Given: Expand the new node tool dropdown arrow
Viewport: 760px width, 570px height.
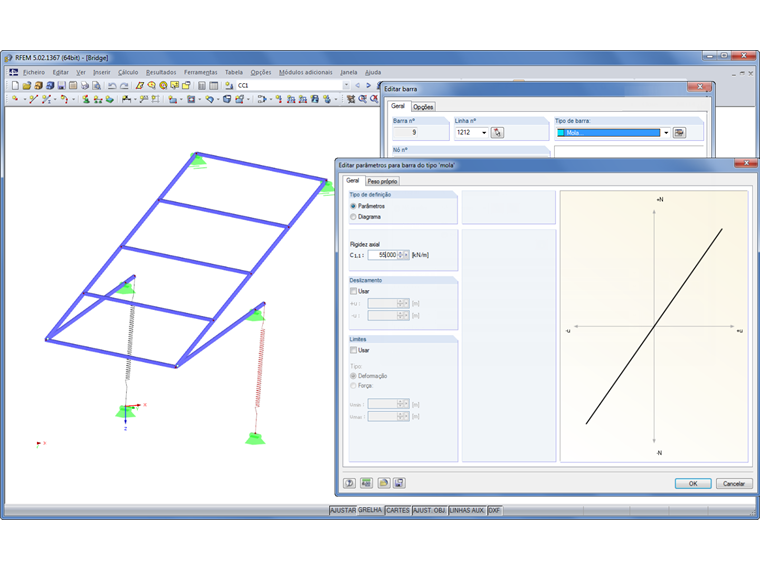Looking at the screenshot, I should pos(24,99).
